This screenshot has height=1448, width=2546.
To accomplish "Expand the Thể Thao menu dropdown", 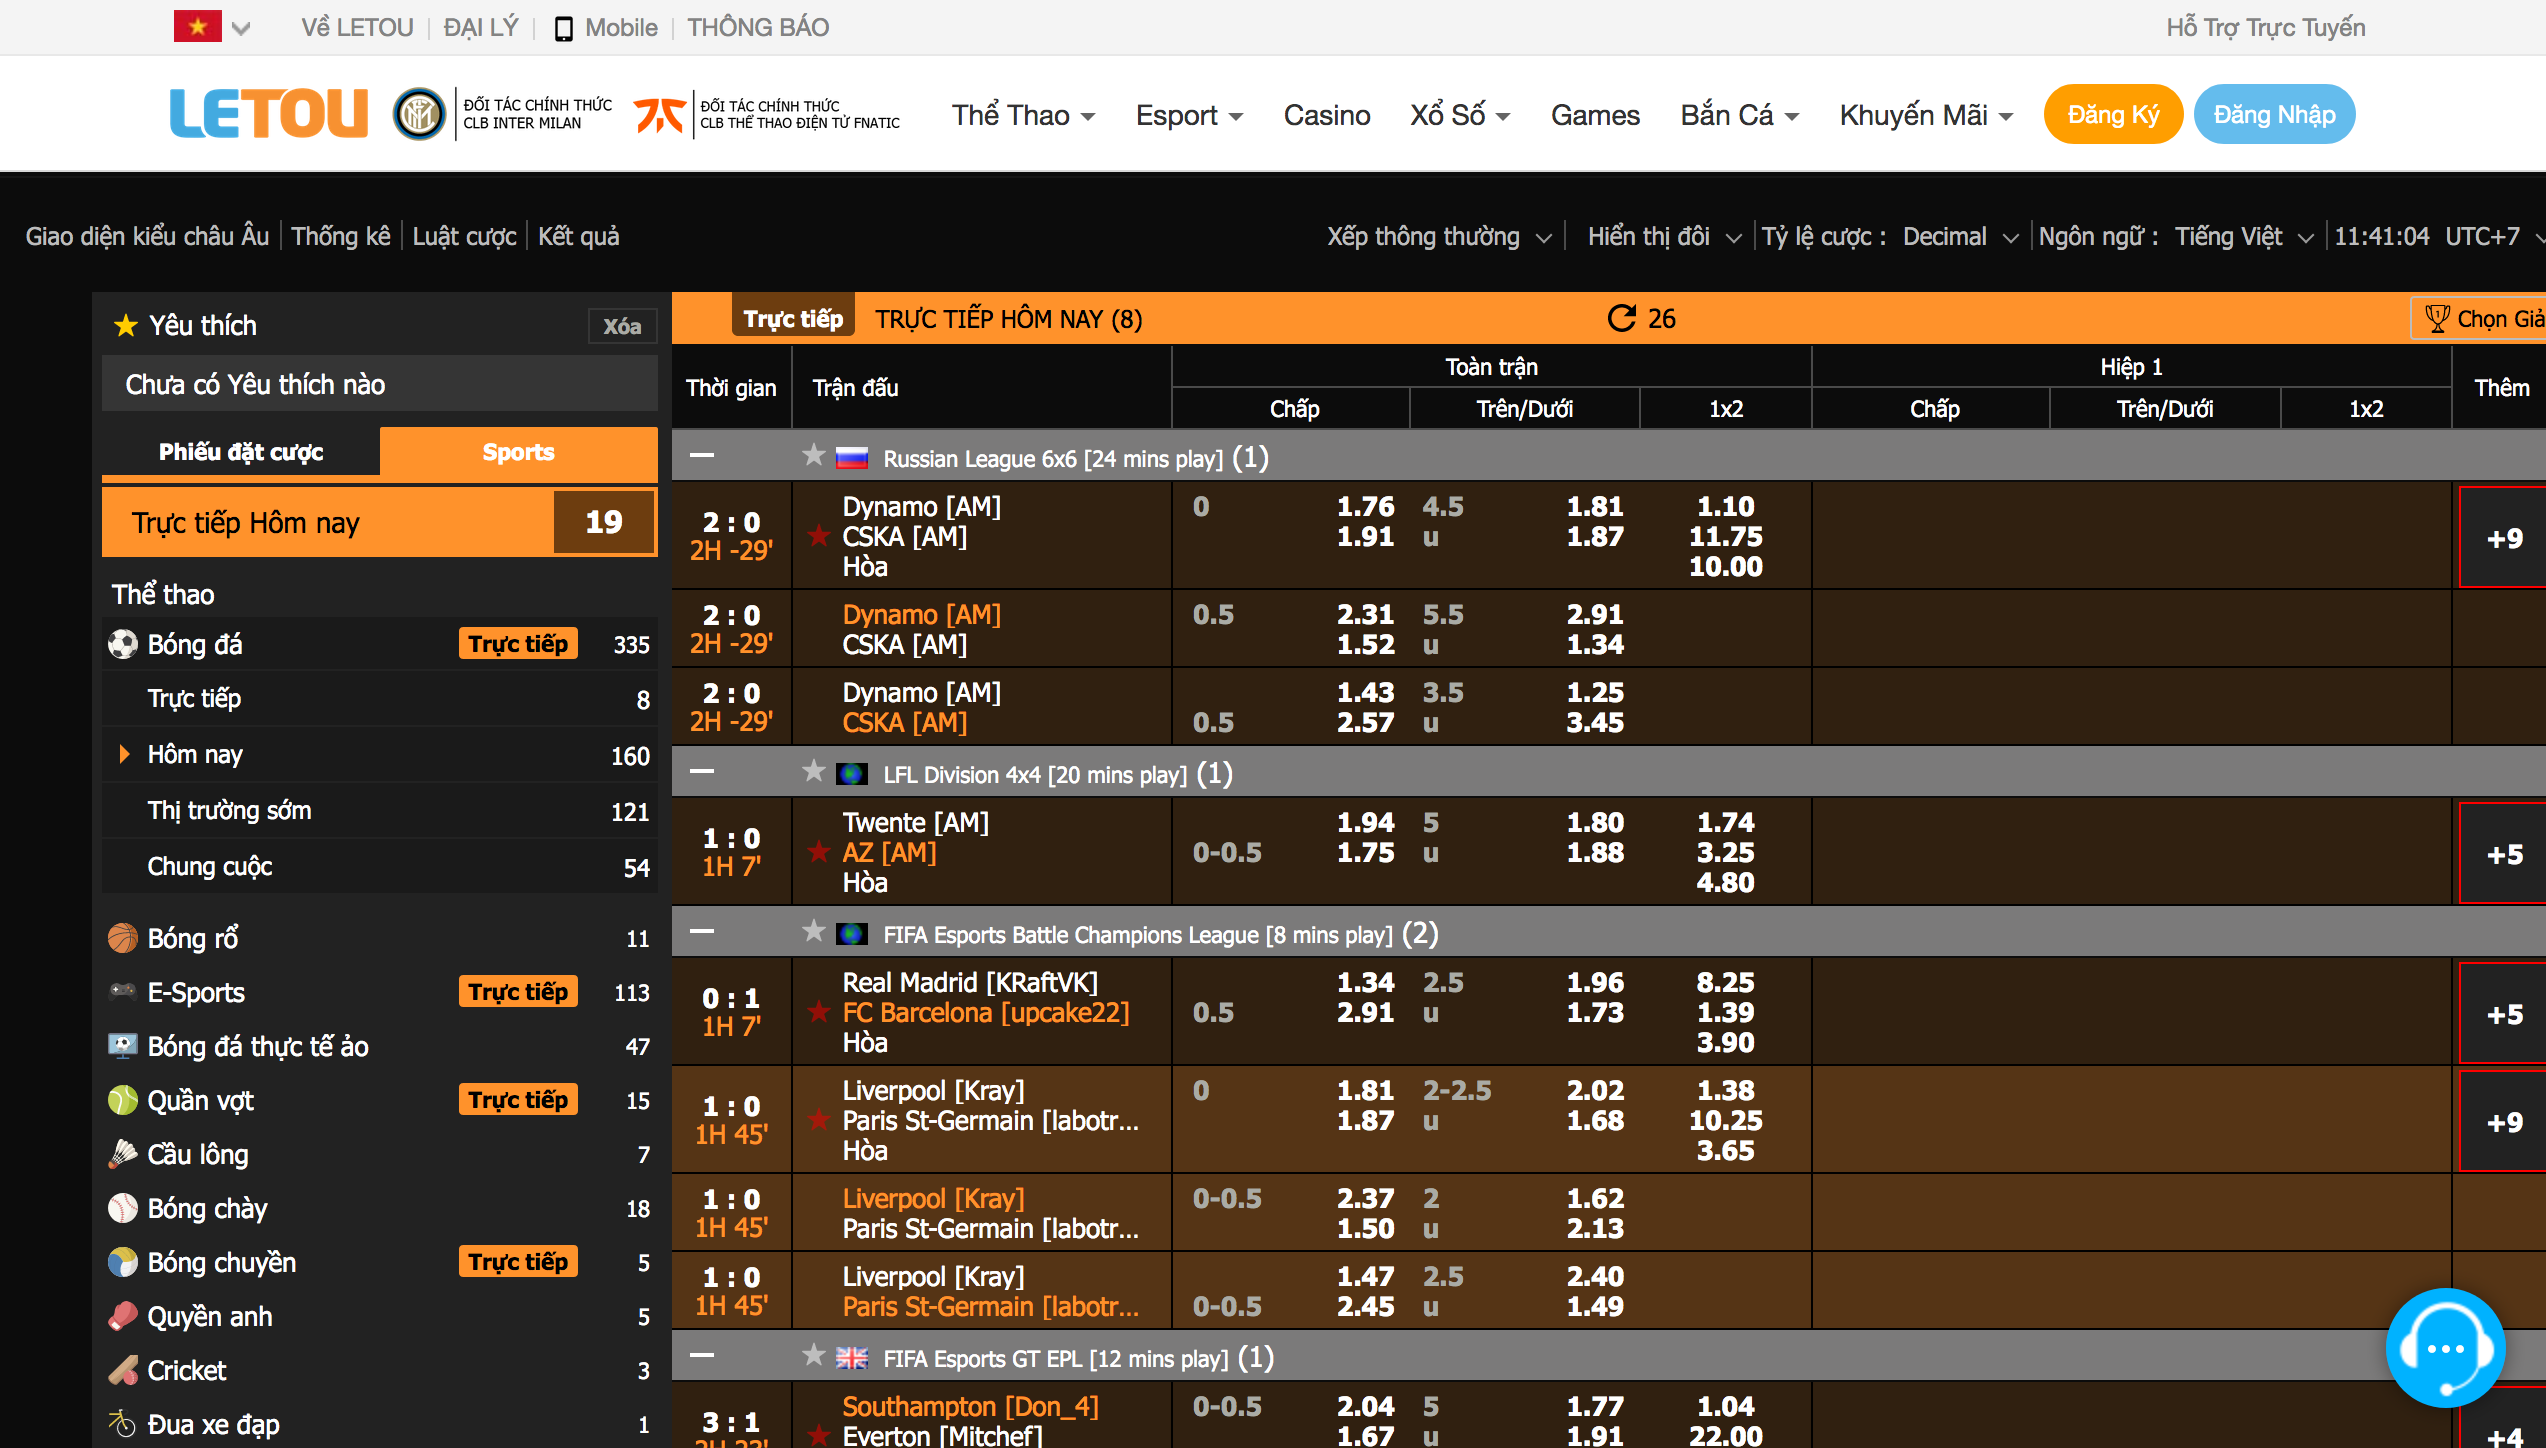I will [x=1023, y=116].
